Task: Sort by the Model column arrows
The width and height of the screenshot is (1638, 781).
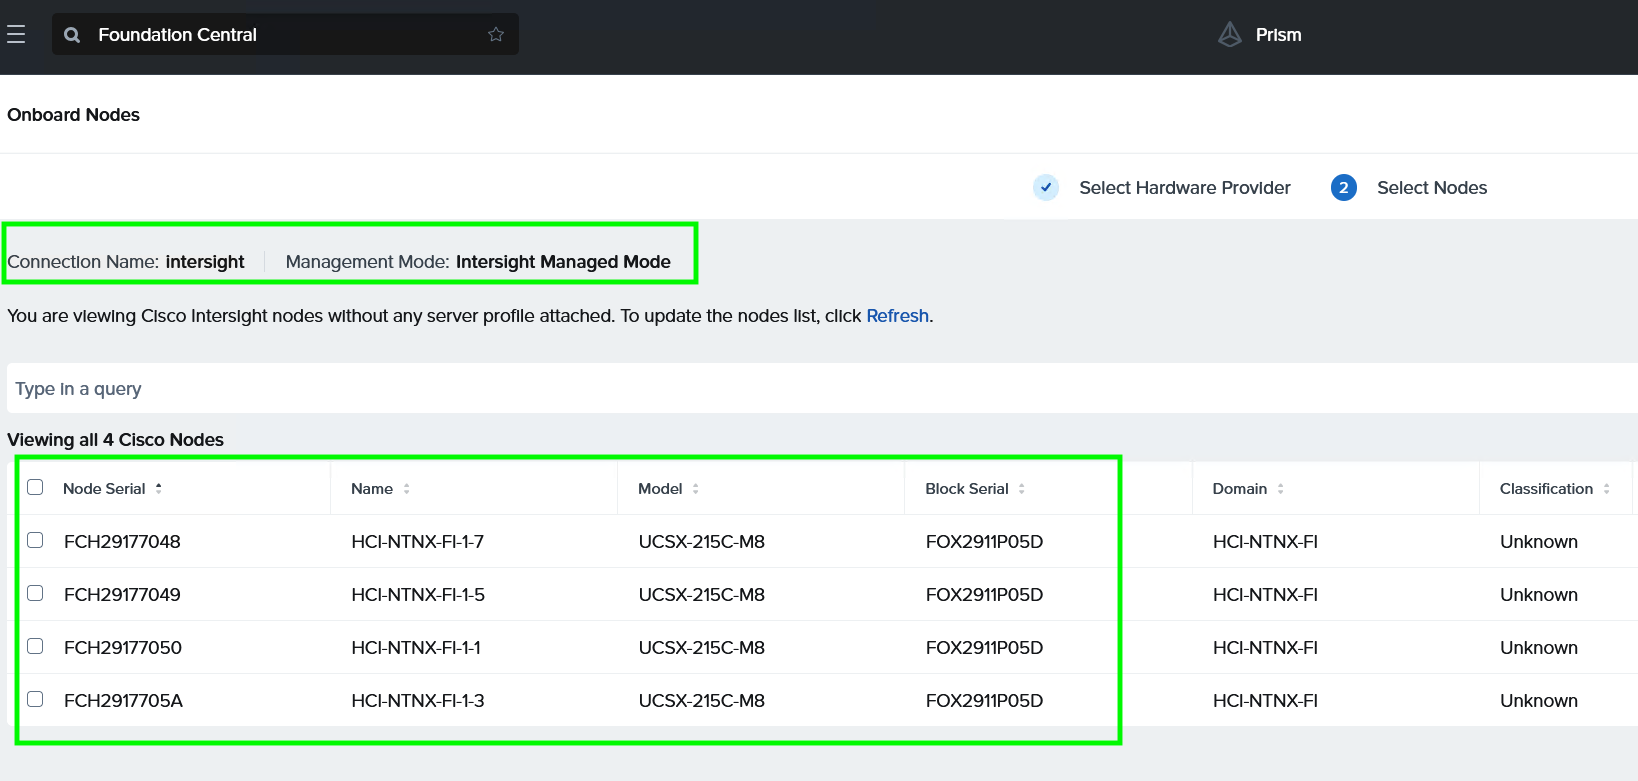Action: 696,489
